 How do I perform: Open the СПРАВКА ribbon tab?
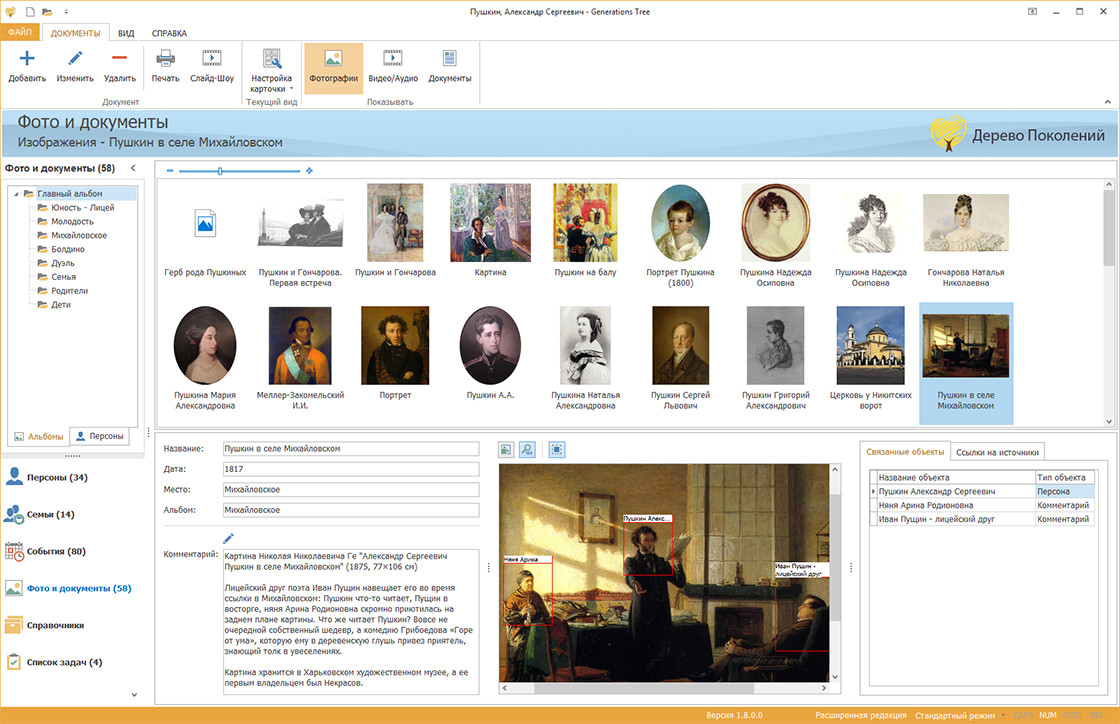[169, 33]
